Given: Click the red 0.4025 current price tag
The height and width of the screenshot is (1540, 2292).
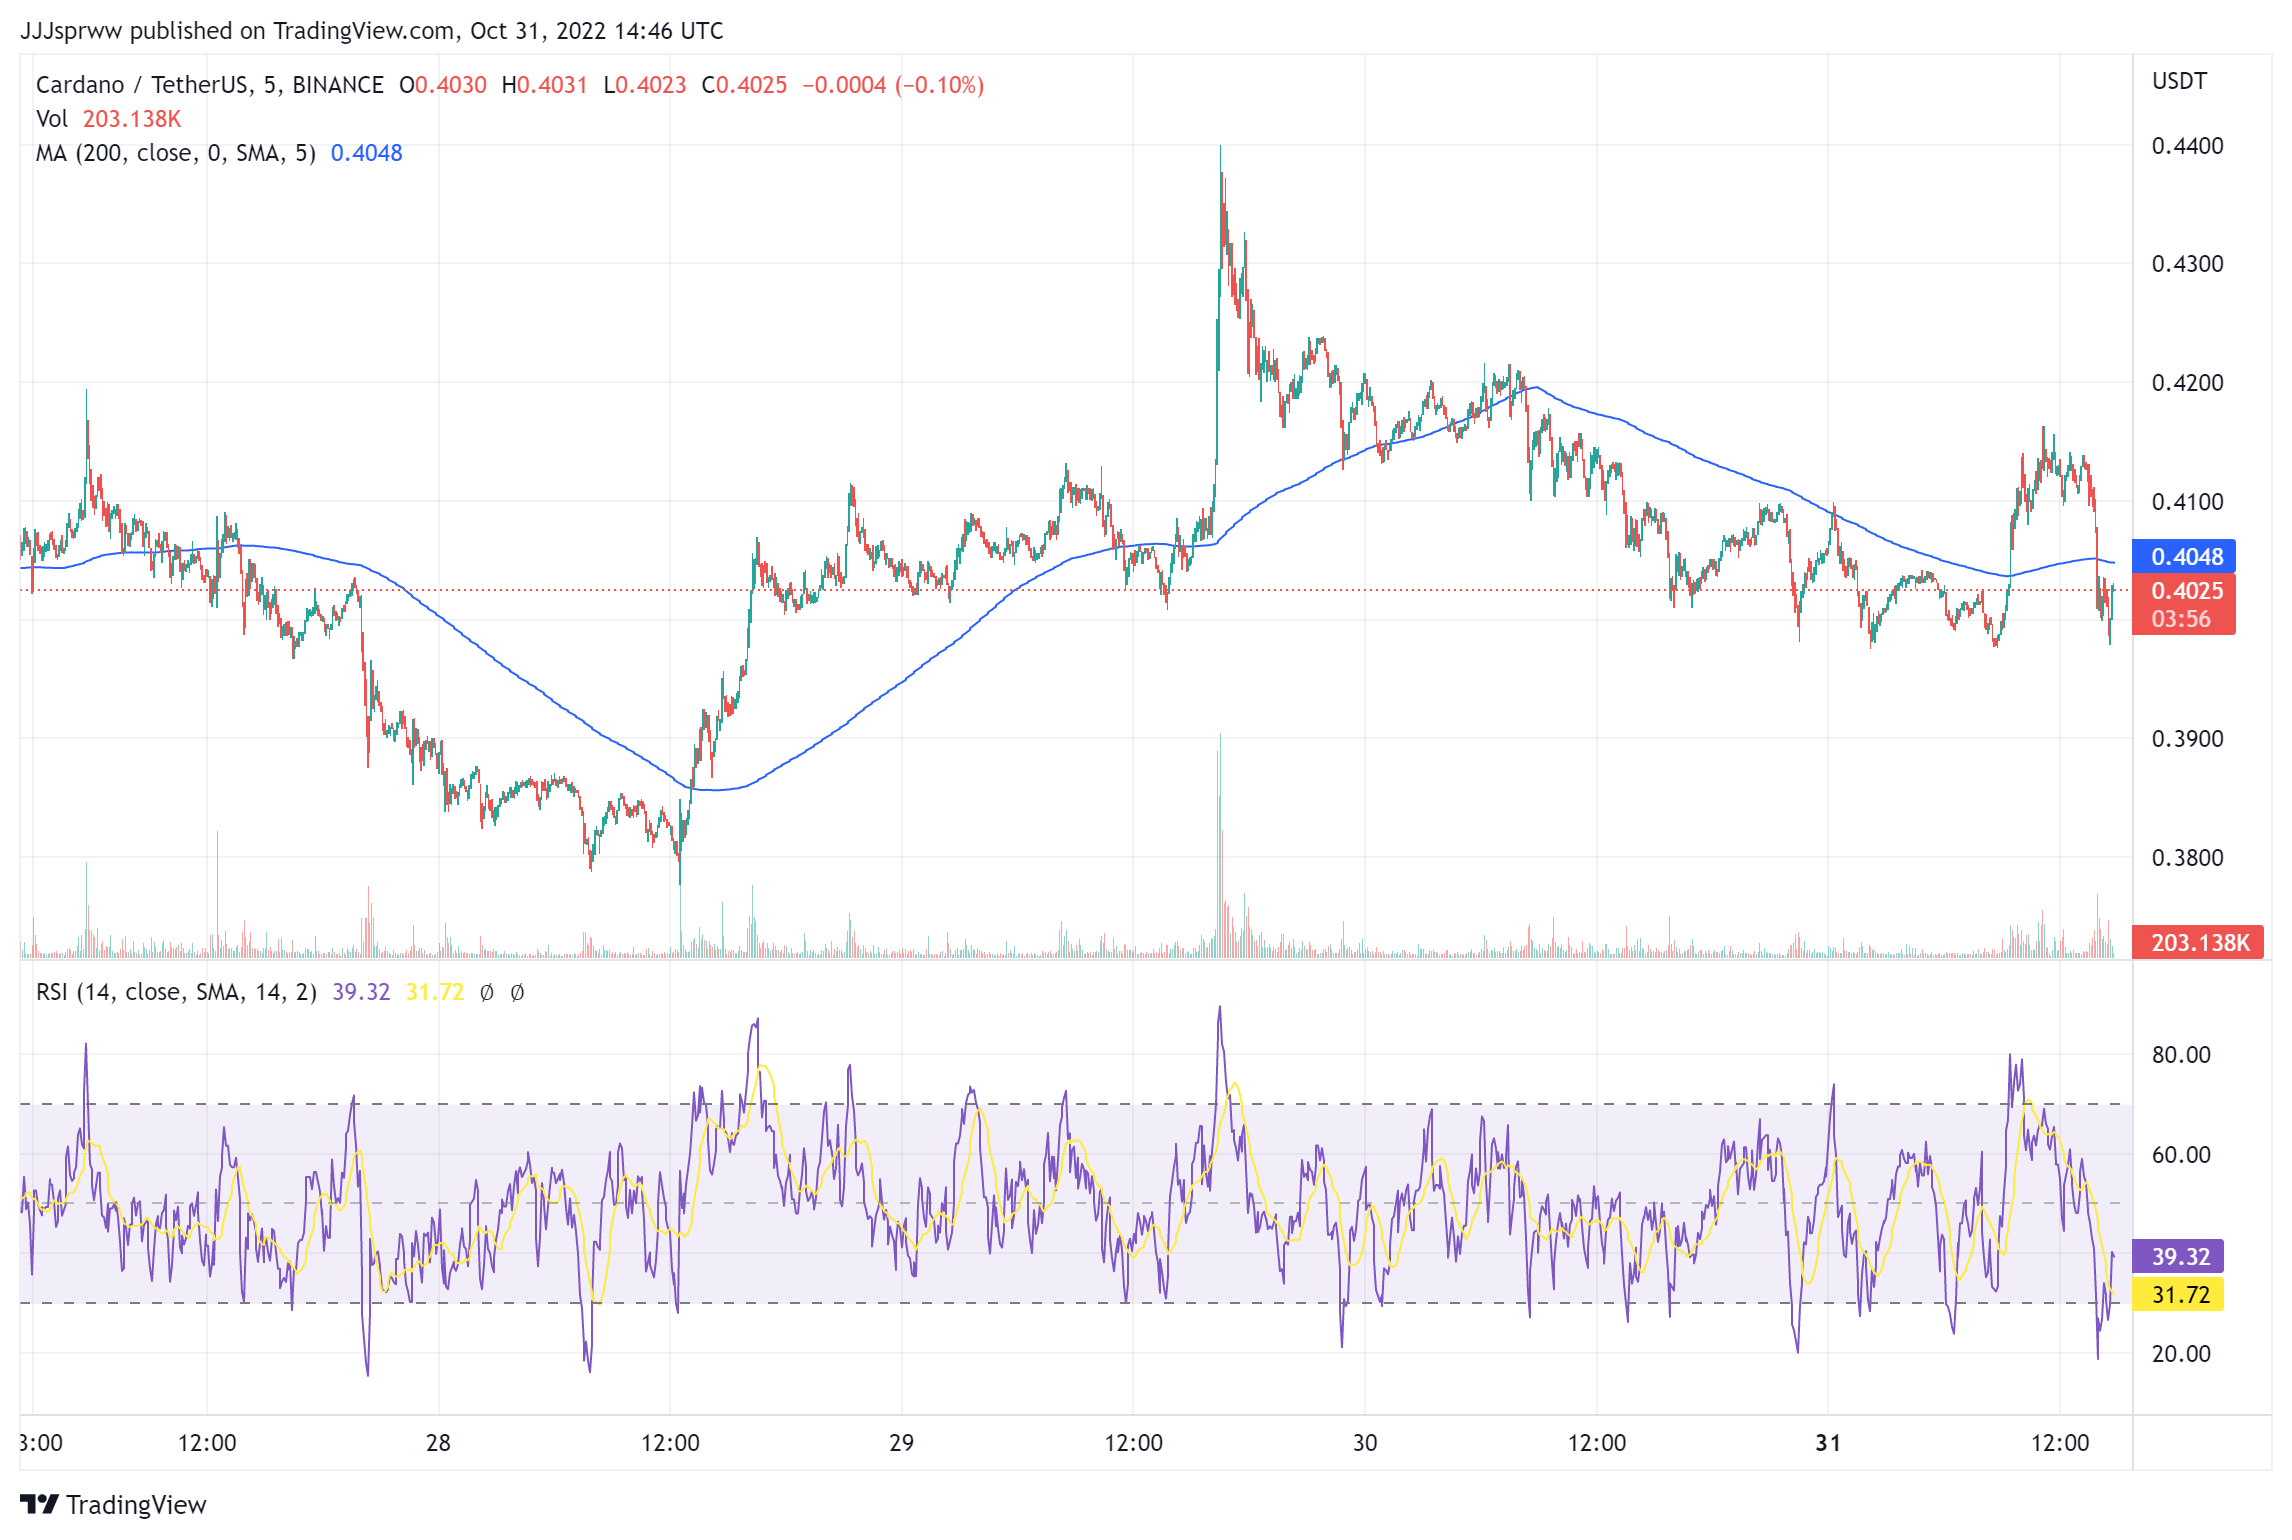Looking at the screenshot, I should pos(2184,591).
